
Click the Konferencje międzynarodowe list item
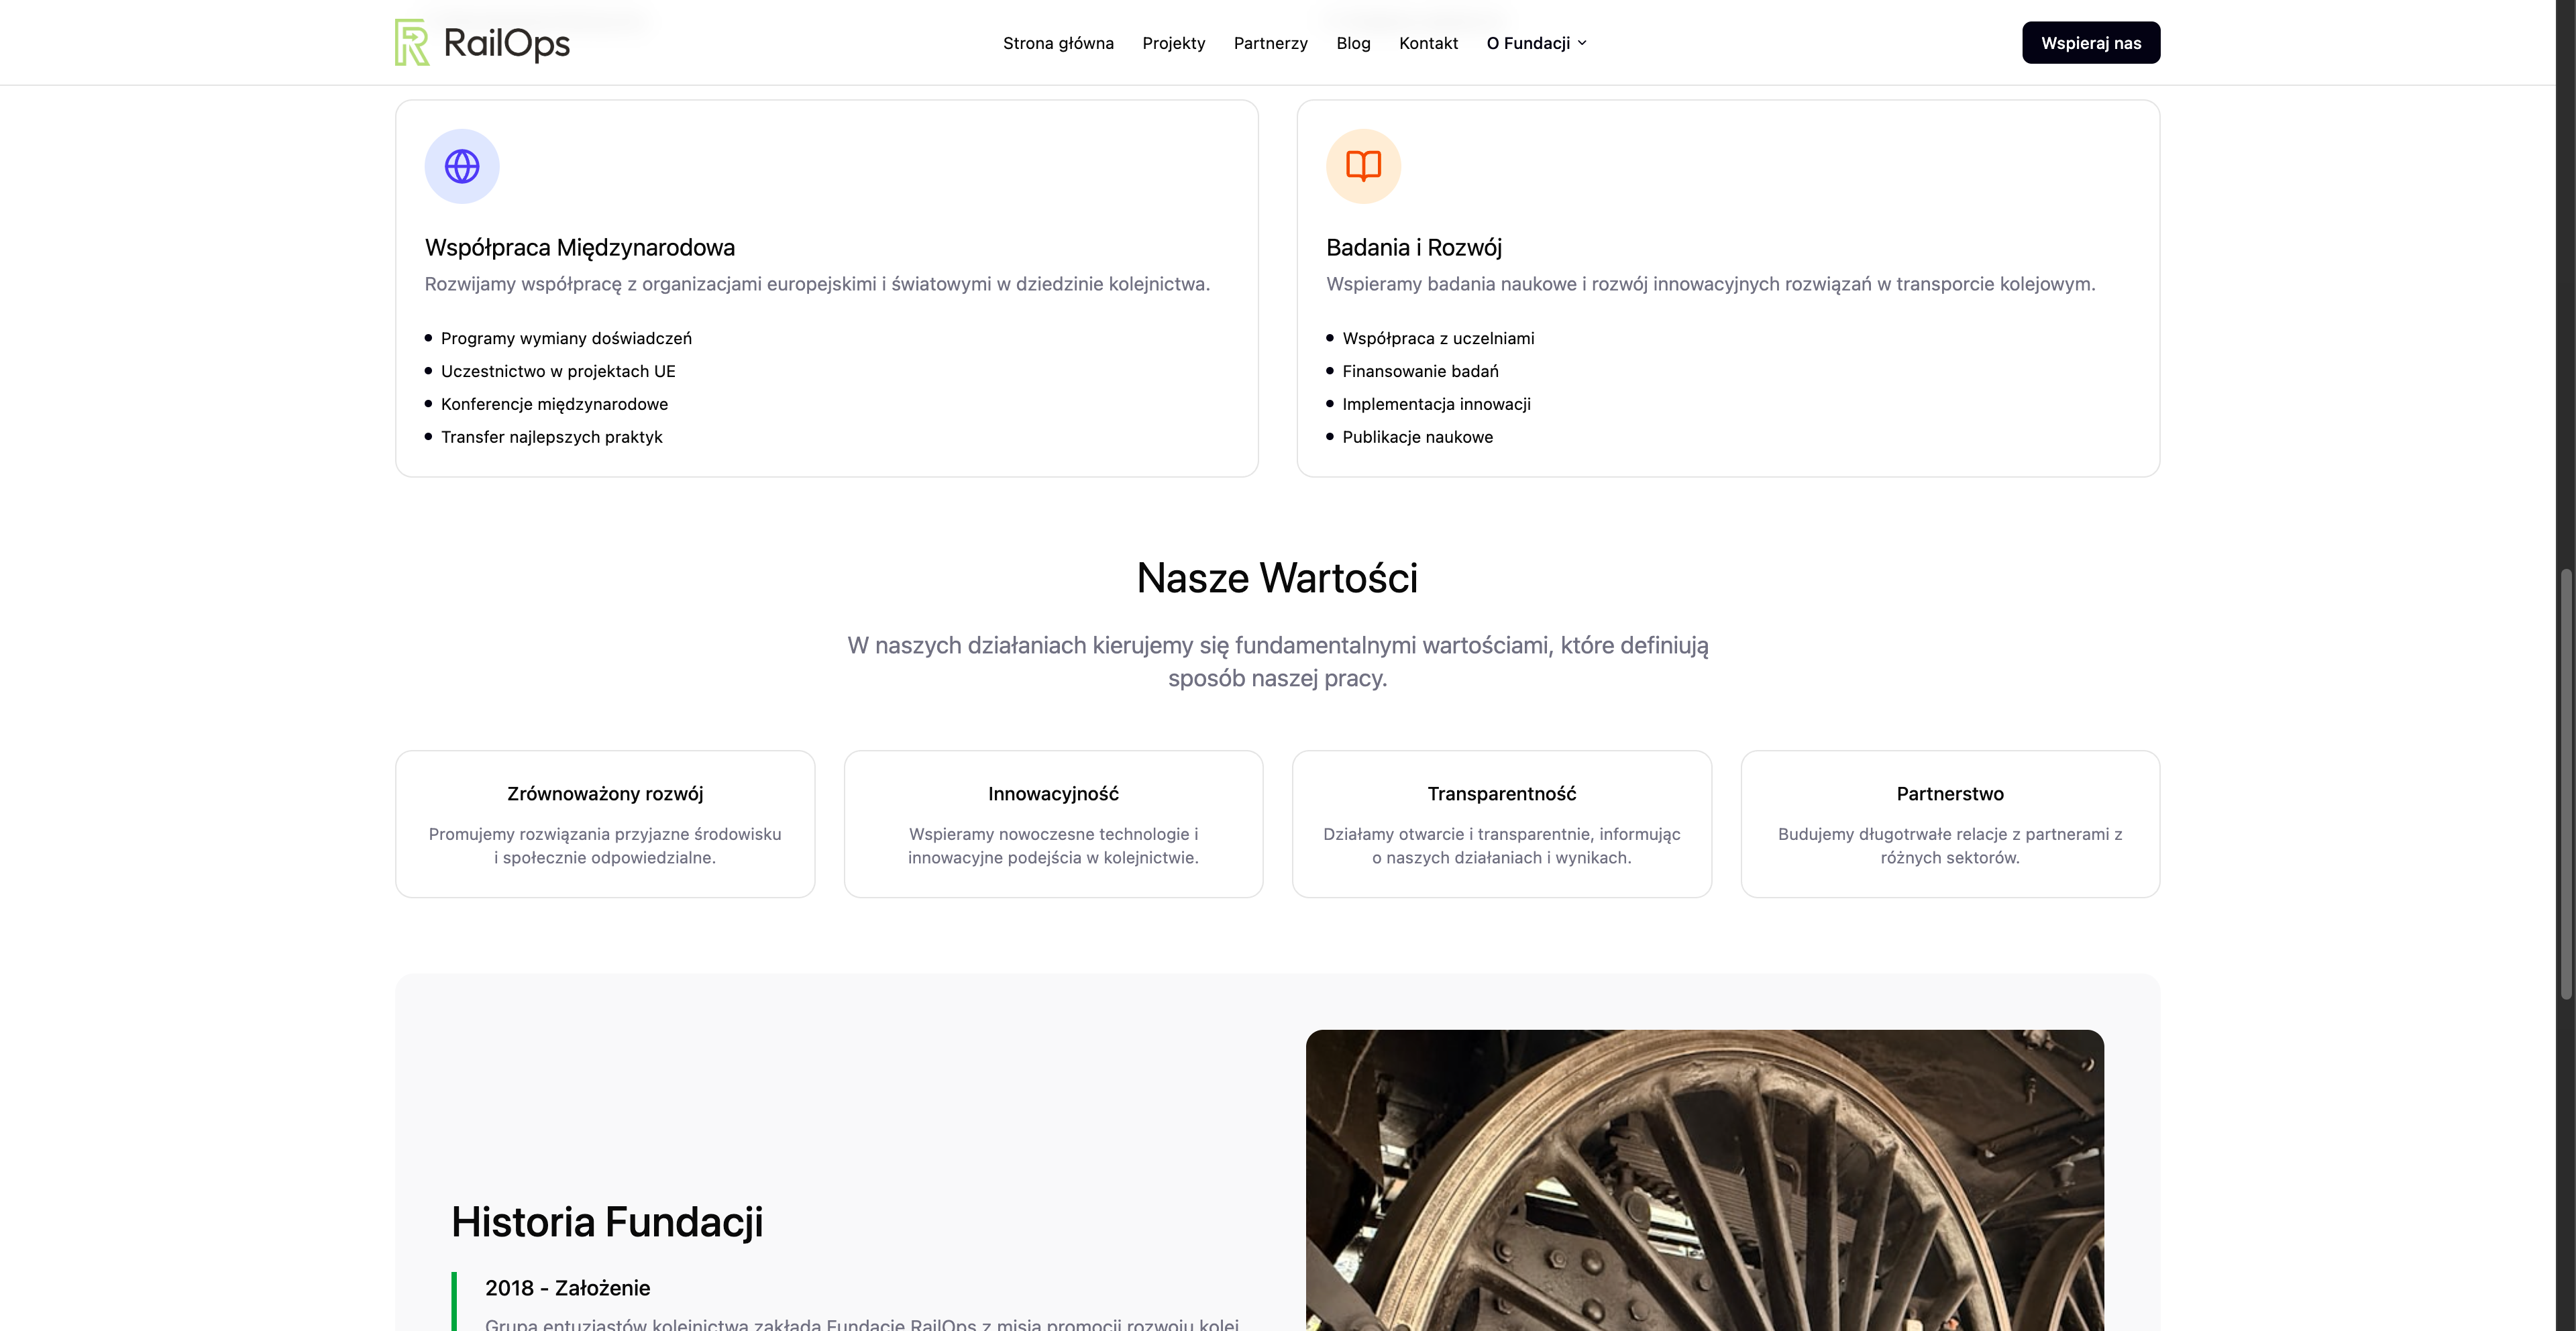click(554, 404)
